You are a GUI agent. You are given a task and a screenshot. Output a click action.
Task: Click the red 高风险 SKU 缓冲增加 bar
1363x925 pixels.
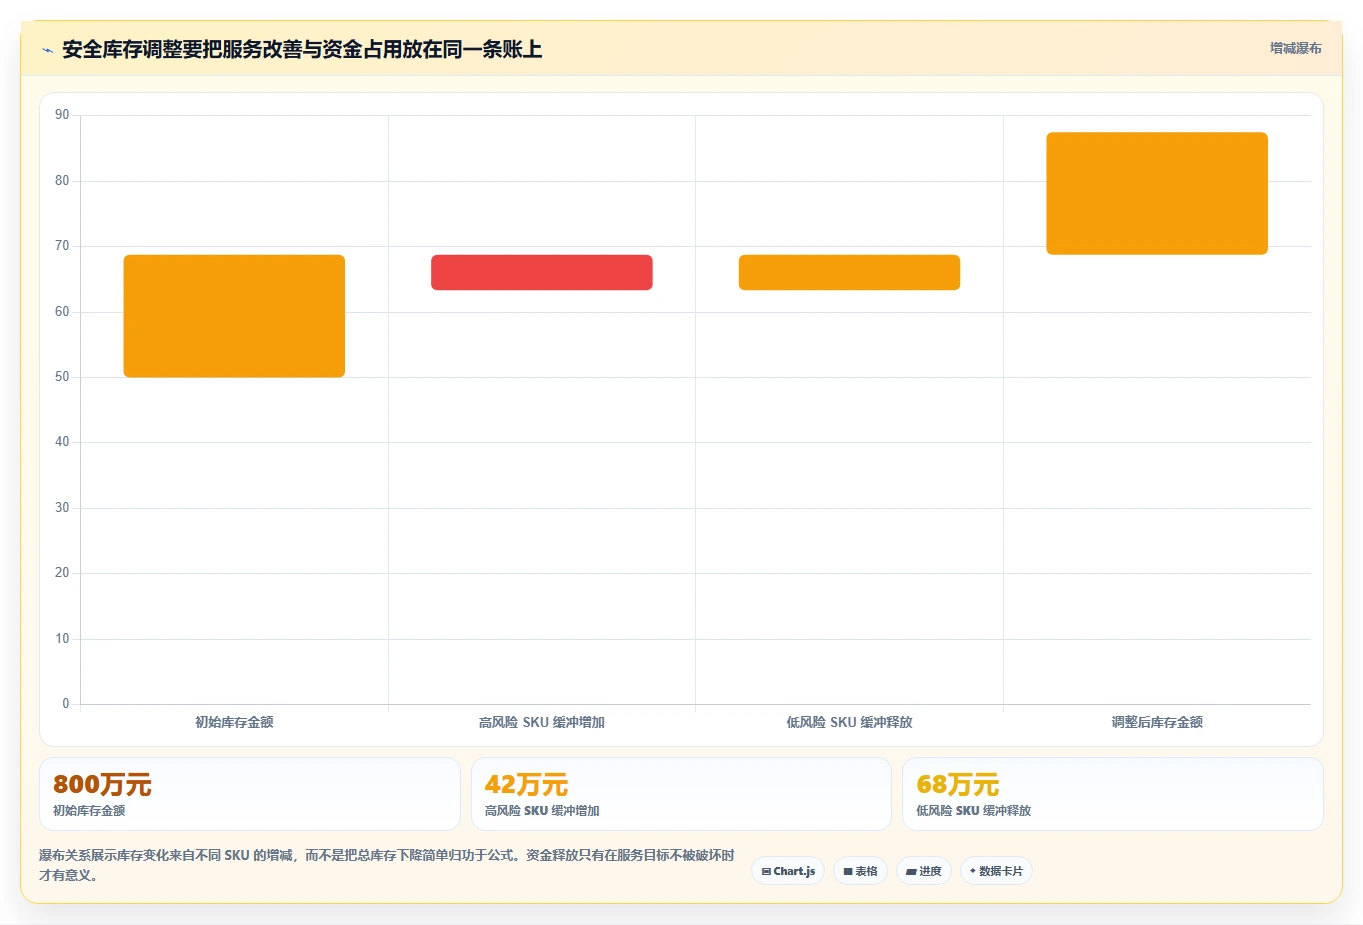[x=542, y=273]
